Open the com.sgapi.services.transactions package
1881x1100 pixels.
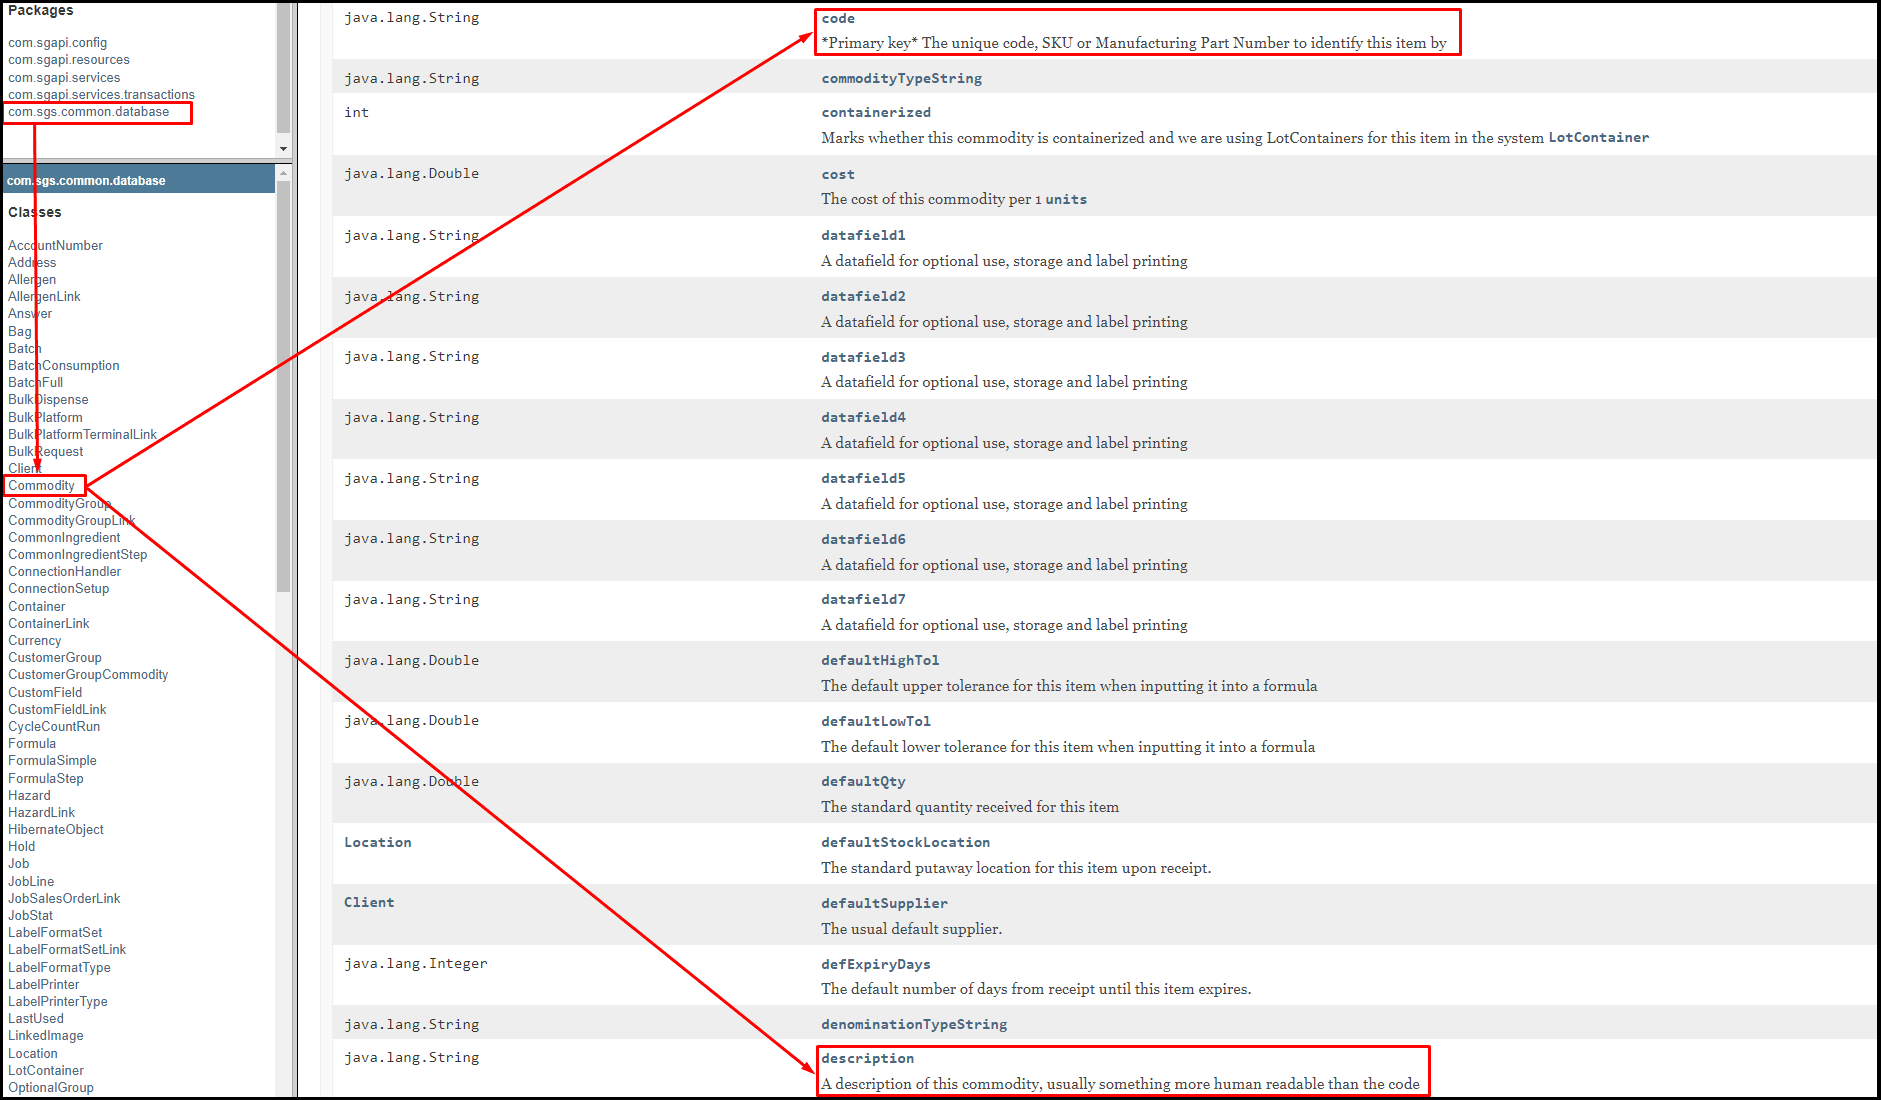101,95
